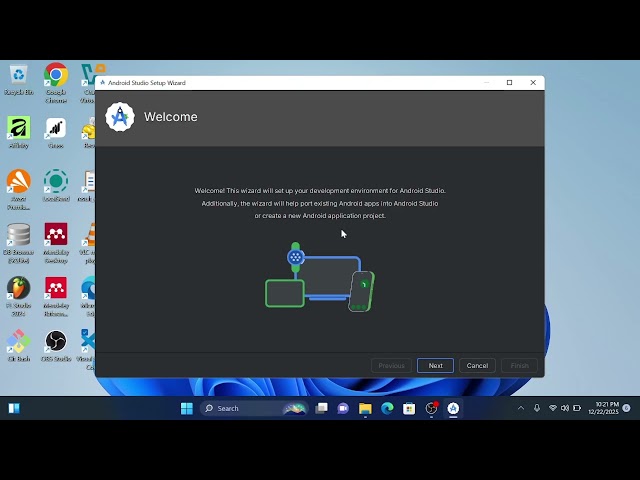The width and height of the screenshot is (640, 480).
Task: Open Microsoft Store from the taskbar
Action: (409, 408)
